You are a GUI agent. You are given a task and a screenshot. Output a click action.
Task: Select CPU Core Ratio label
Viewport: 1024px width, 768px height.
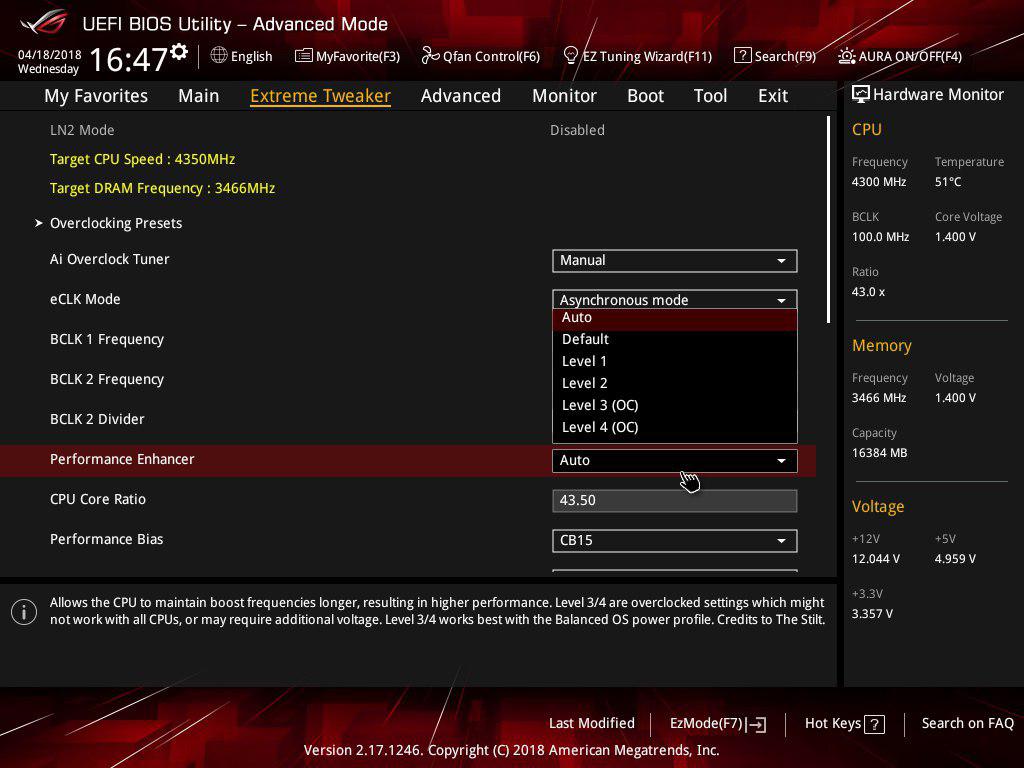click(x=98, y=500)
